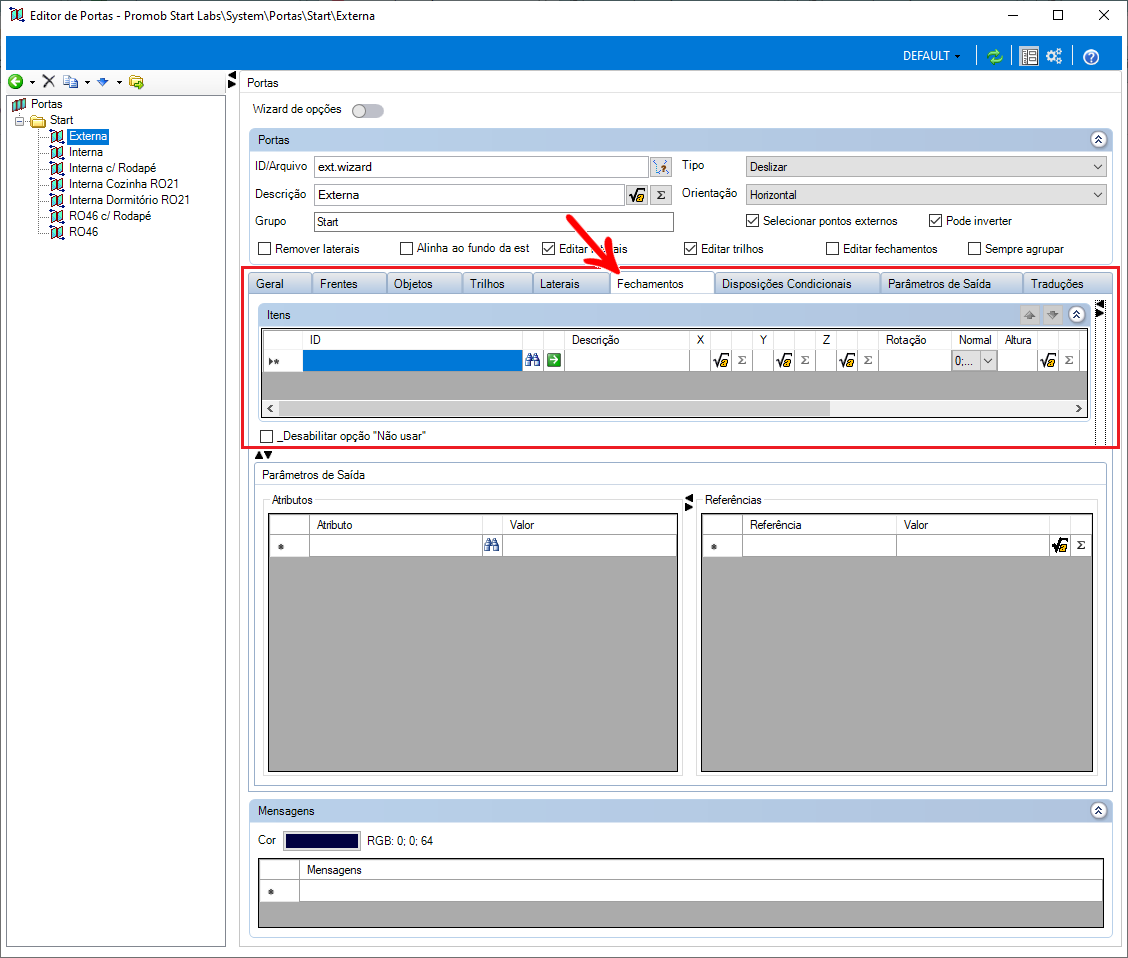The width and height of the screenshot is (1128, 958).
Task: Open formula icon for Altura column
Action: point(1048,361)
